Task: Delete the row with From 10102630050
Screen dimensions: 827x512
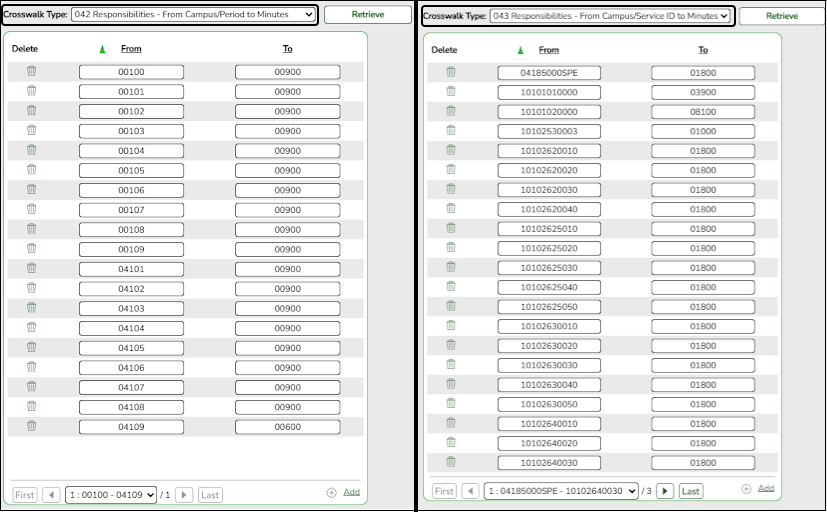Action: coord(451,403)
